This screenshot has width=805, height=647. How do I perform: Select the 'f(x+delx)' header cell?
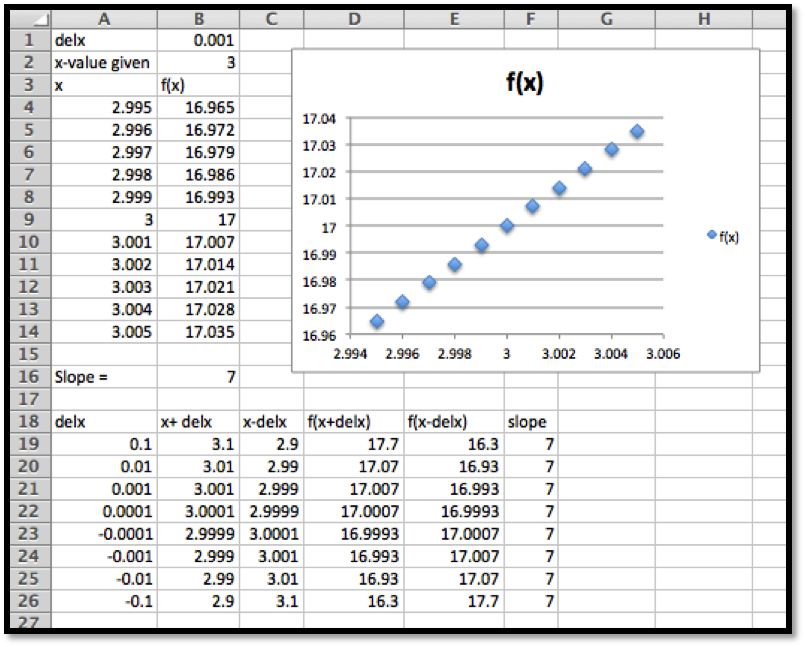tap(354, 422)
